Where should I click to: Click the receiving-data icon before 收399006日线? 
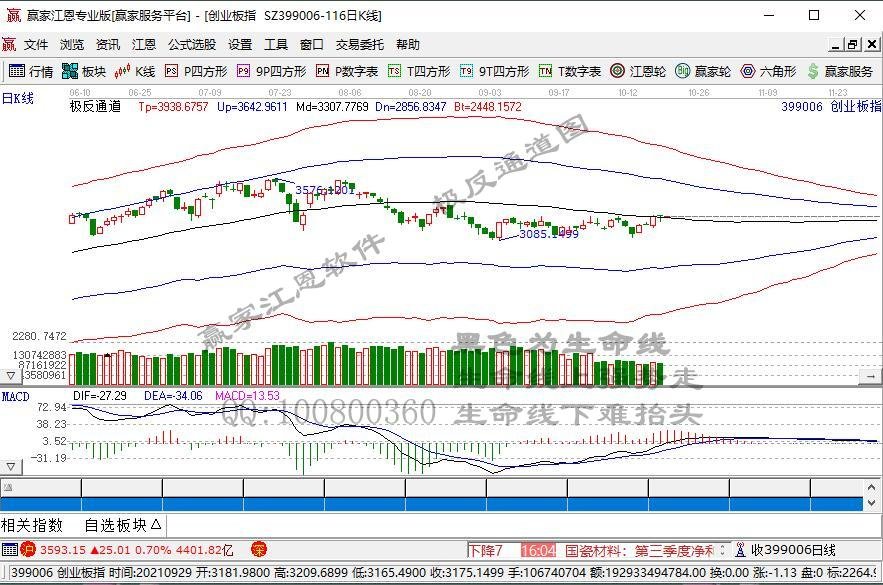click(x=741, y=550)
